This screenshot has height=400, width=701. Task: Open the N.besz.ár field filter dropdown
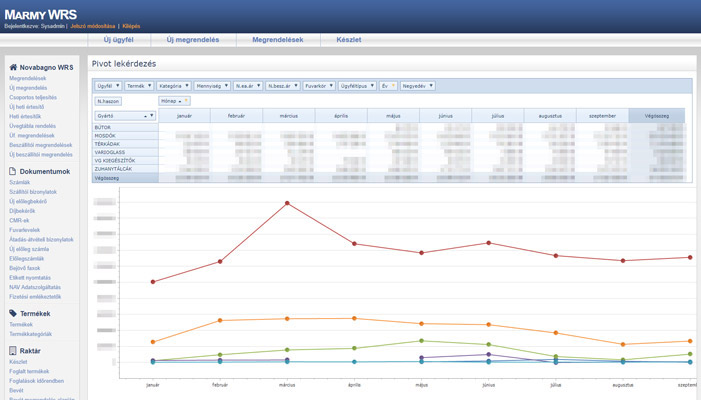296,86
